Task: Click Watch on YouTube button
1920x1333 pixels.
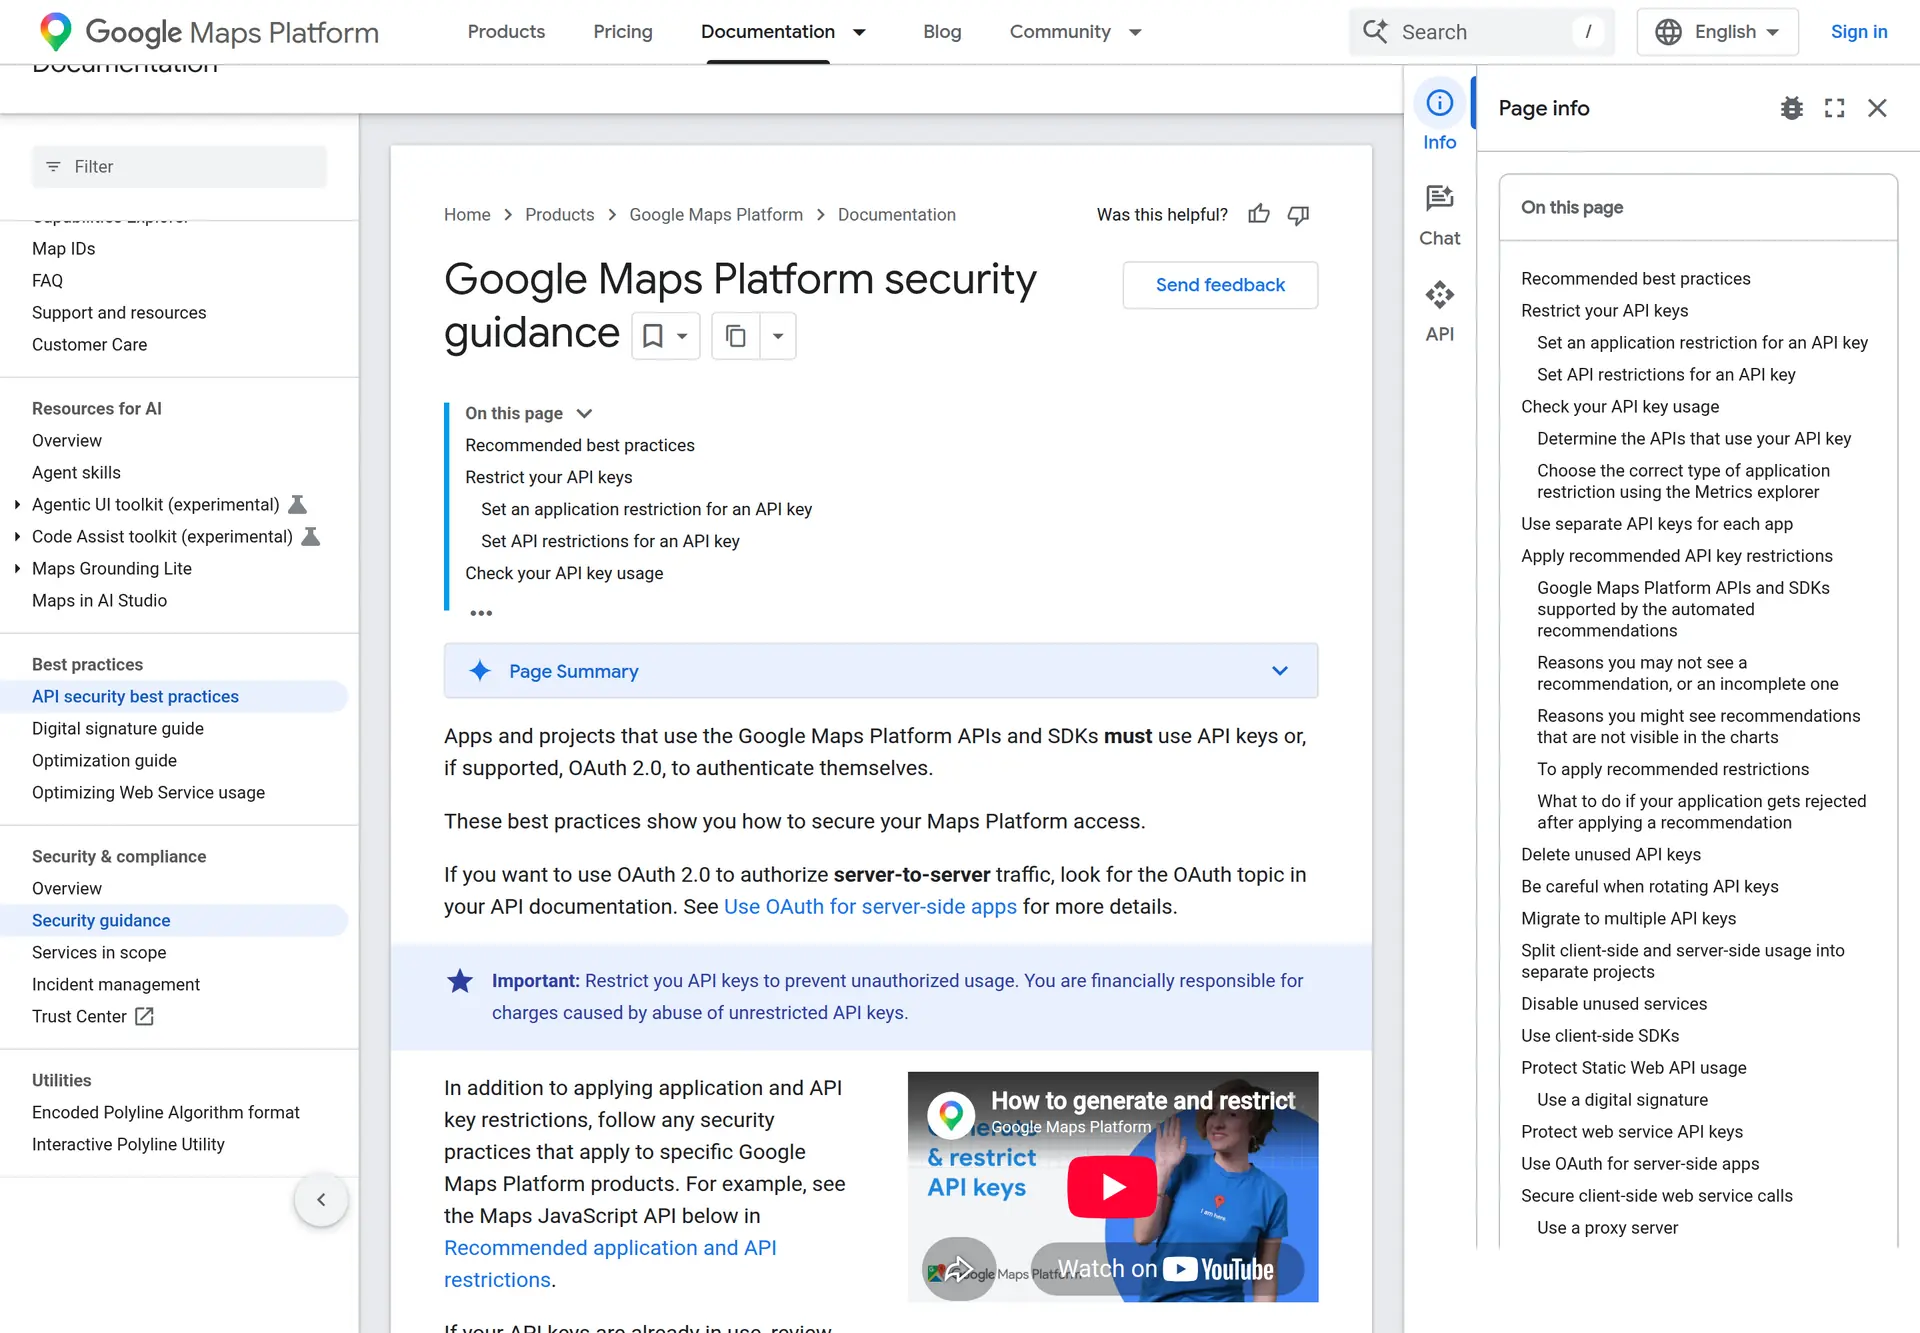Action: [1166, 1269]
